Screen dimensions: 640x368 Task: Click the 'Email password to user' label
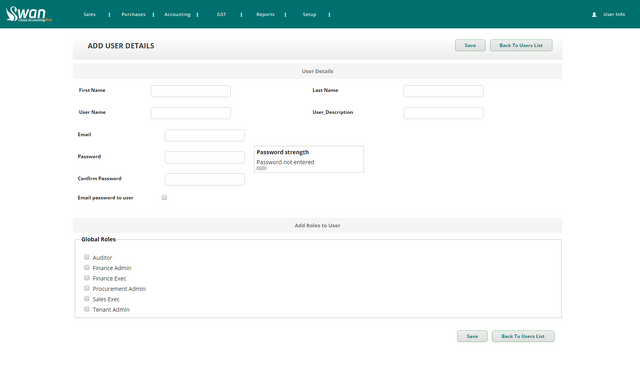click(105, 197)
